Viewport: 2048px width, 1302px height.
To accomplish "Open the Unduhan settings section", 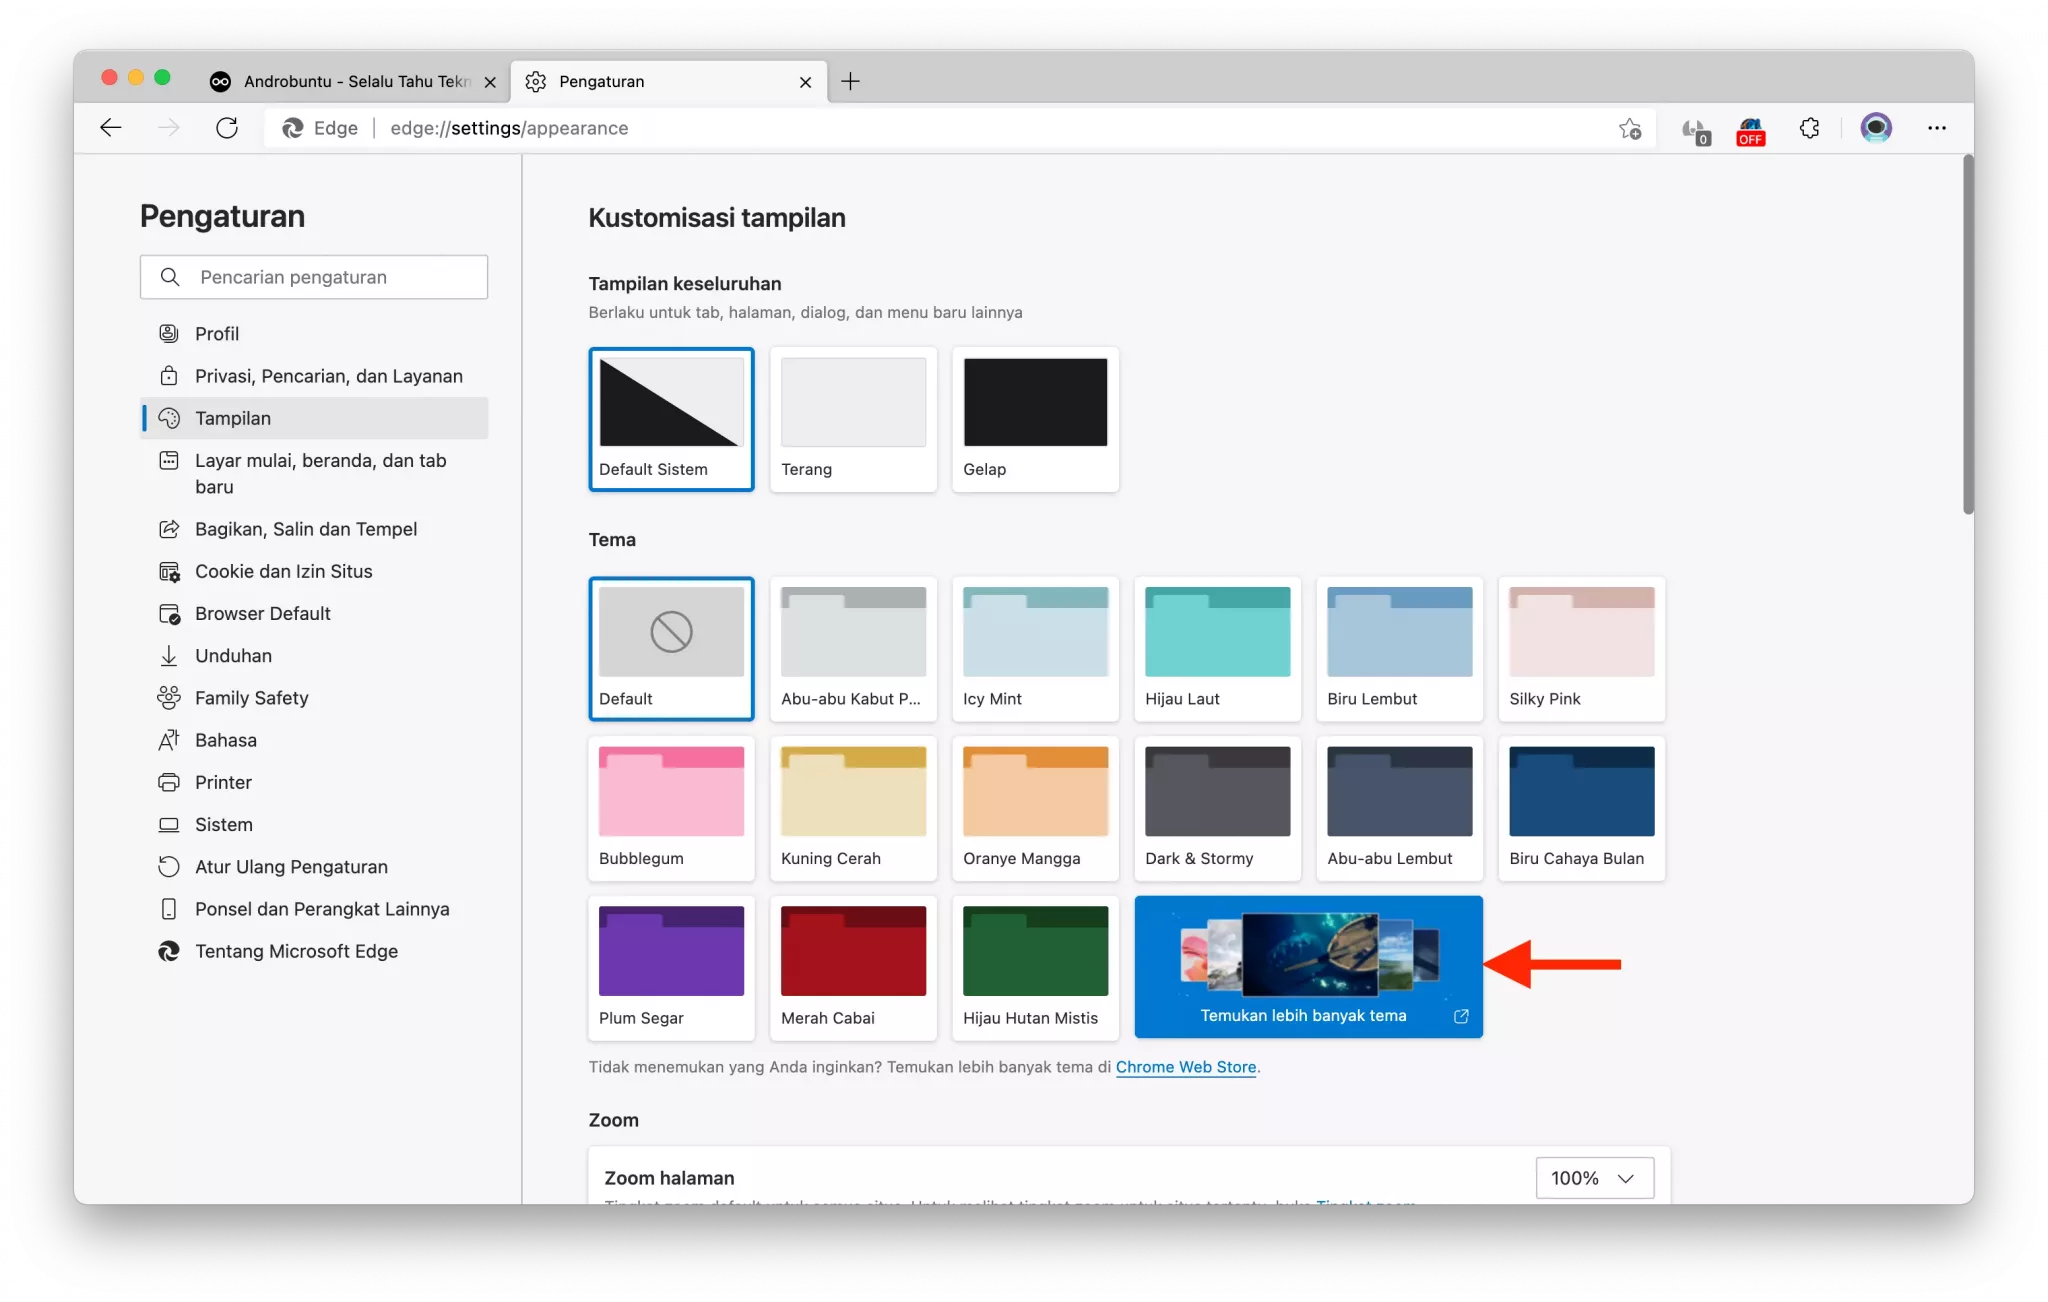I will pyautogui.click(x=233, y=656).
